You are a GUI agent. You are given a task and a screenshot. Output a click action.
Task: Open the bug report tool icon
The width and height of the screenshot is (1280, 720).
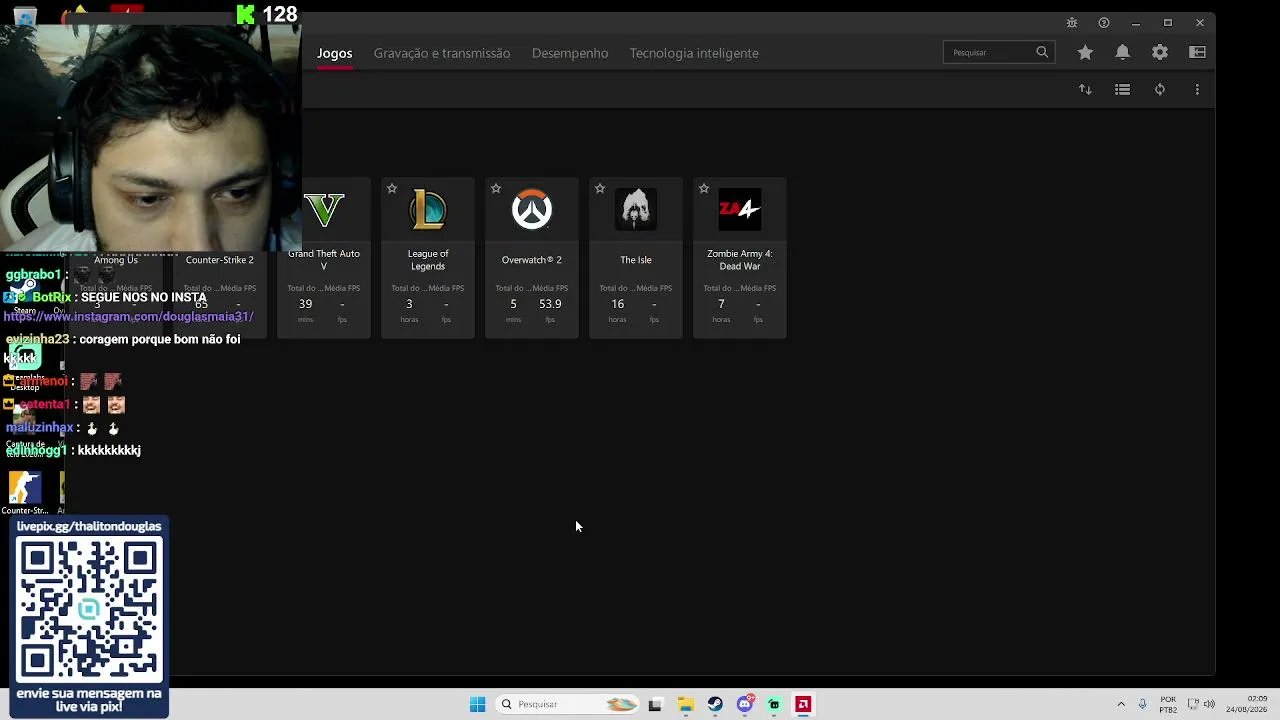1072,23
